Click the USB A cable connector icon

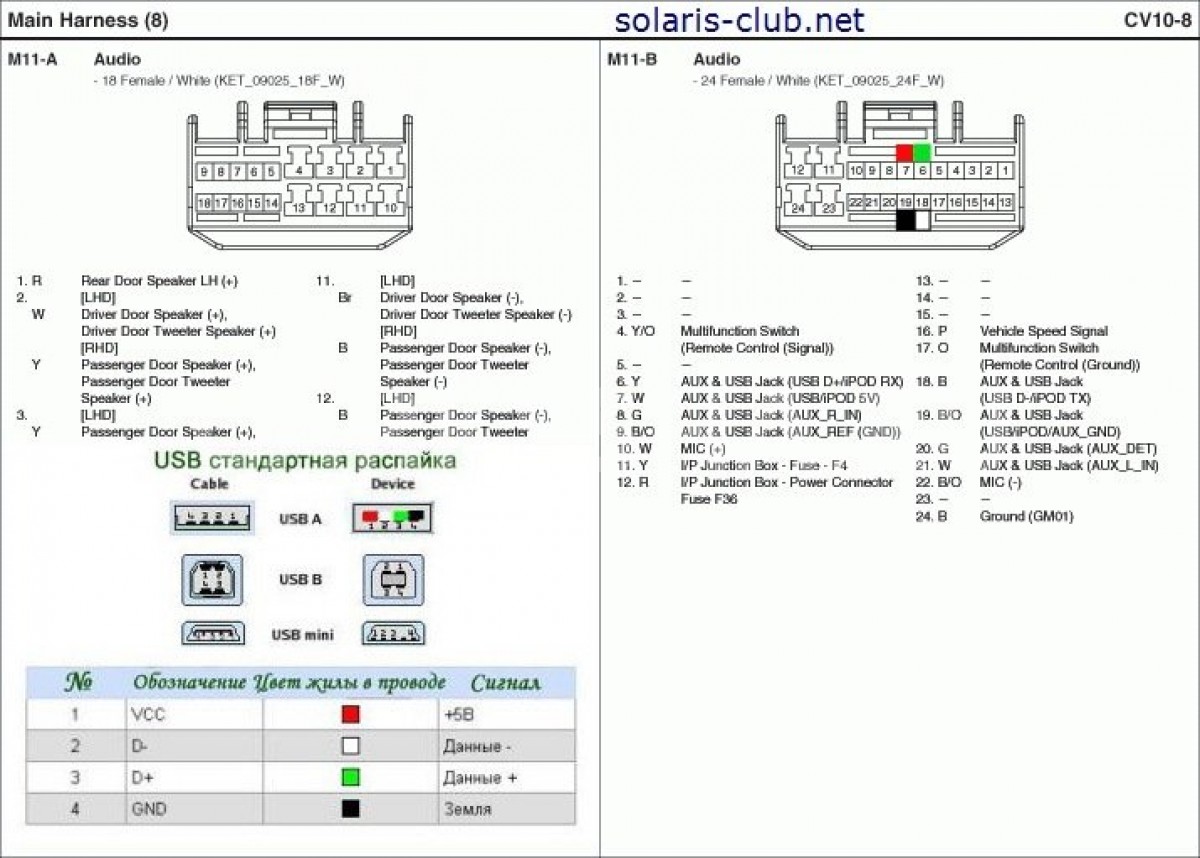click(210, 518)
